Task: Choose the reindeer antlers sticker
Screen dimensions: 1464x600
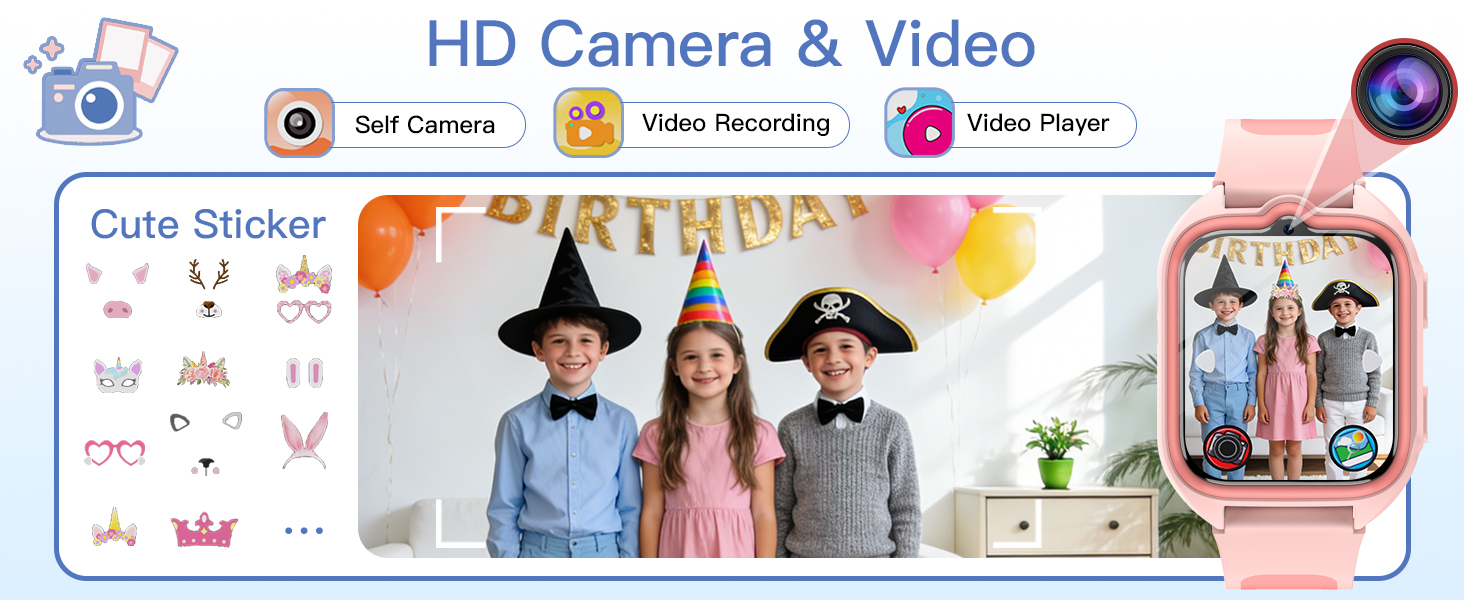Action: tap(208, 289)
